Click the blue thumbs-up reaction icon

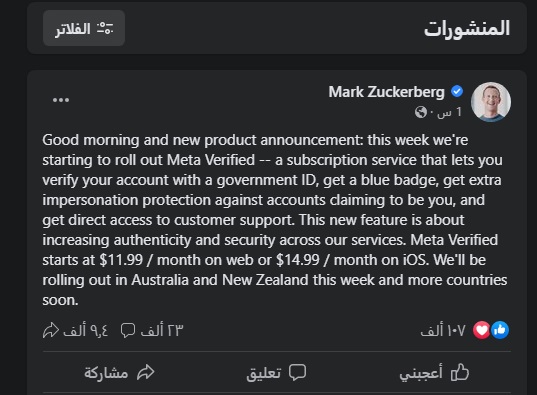tap(500, 330)
